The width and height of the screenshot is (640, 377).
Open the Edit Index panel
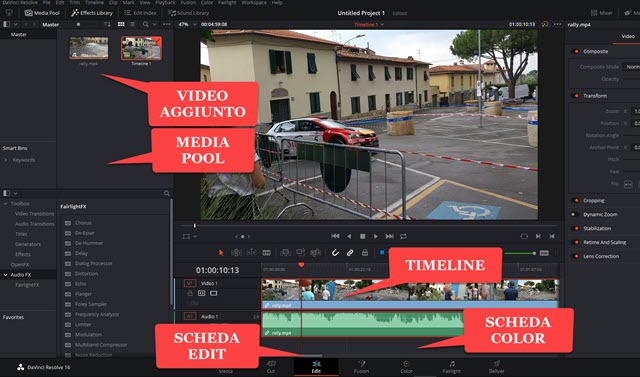pyautogui.click(x=140, y=13)
